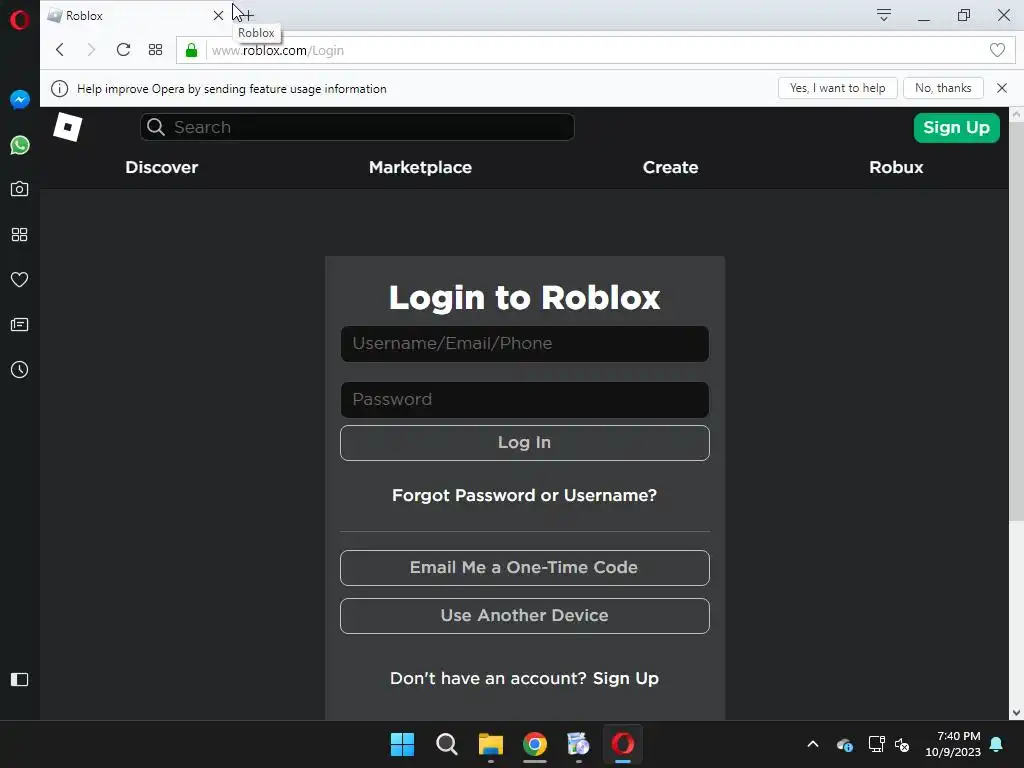Open Windows Start menu
The height and width of the screenshot is (768, 1024).
402,744
